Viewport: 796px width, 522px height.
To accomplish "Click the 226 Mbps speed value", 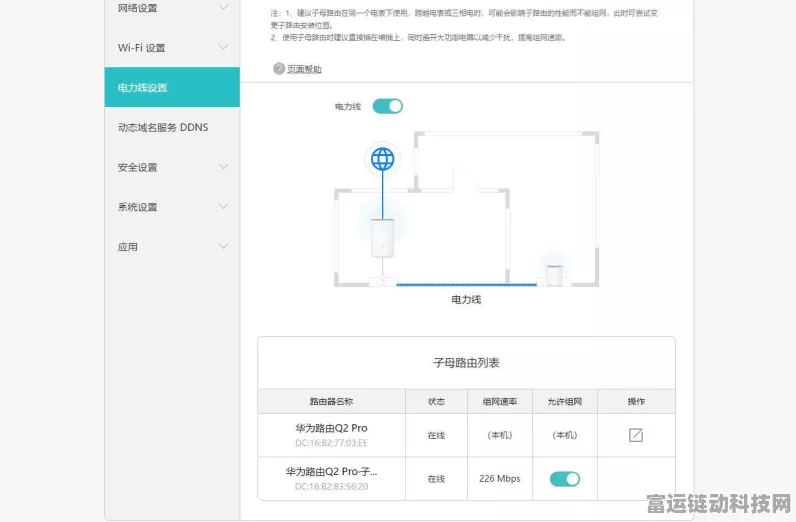I will pos(500,479).
